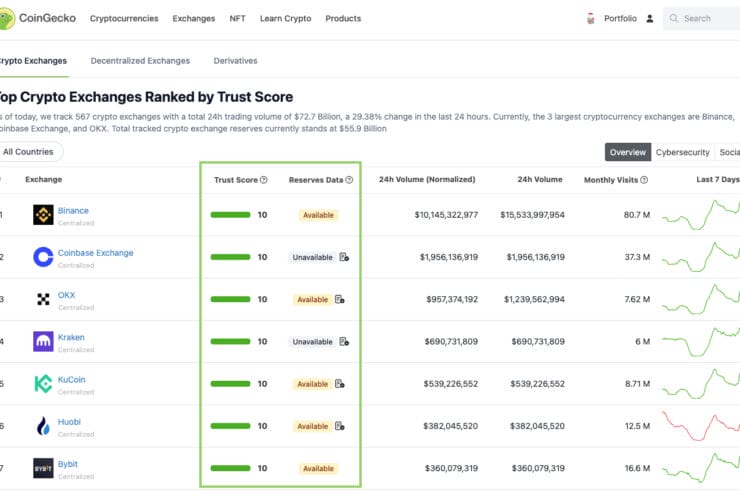Click the OKX logo icon
Viewport: 740px width, 492px height.
[43, 299]
